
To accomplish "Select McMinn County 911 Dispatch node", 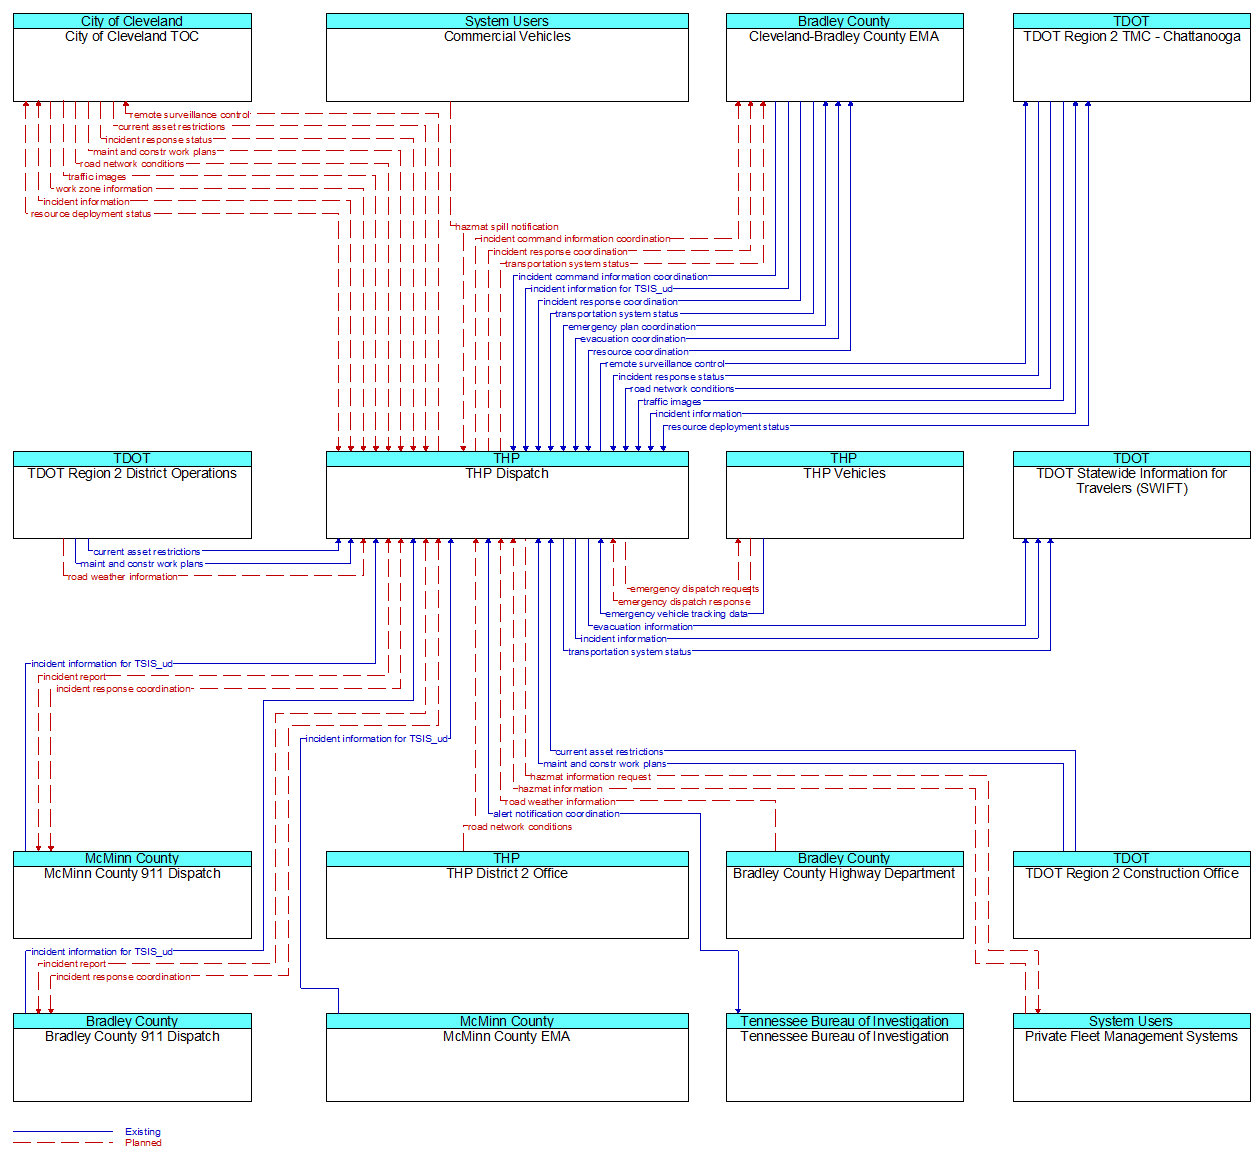I will (132, 895).
